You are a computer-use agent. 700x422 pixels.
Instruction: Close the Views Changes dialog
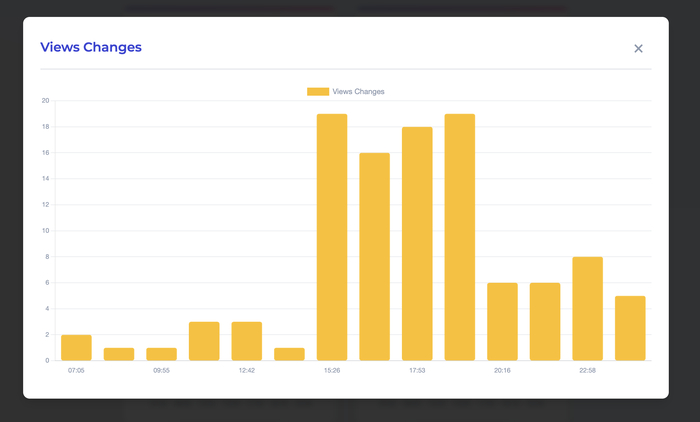pyautogui.click(x=638, y=48)
